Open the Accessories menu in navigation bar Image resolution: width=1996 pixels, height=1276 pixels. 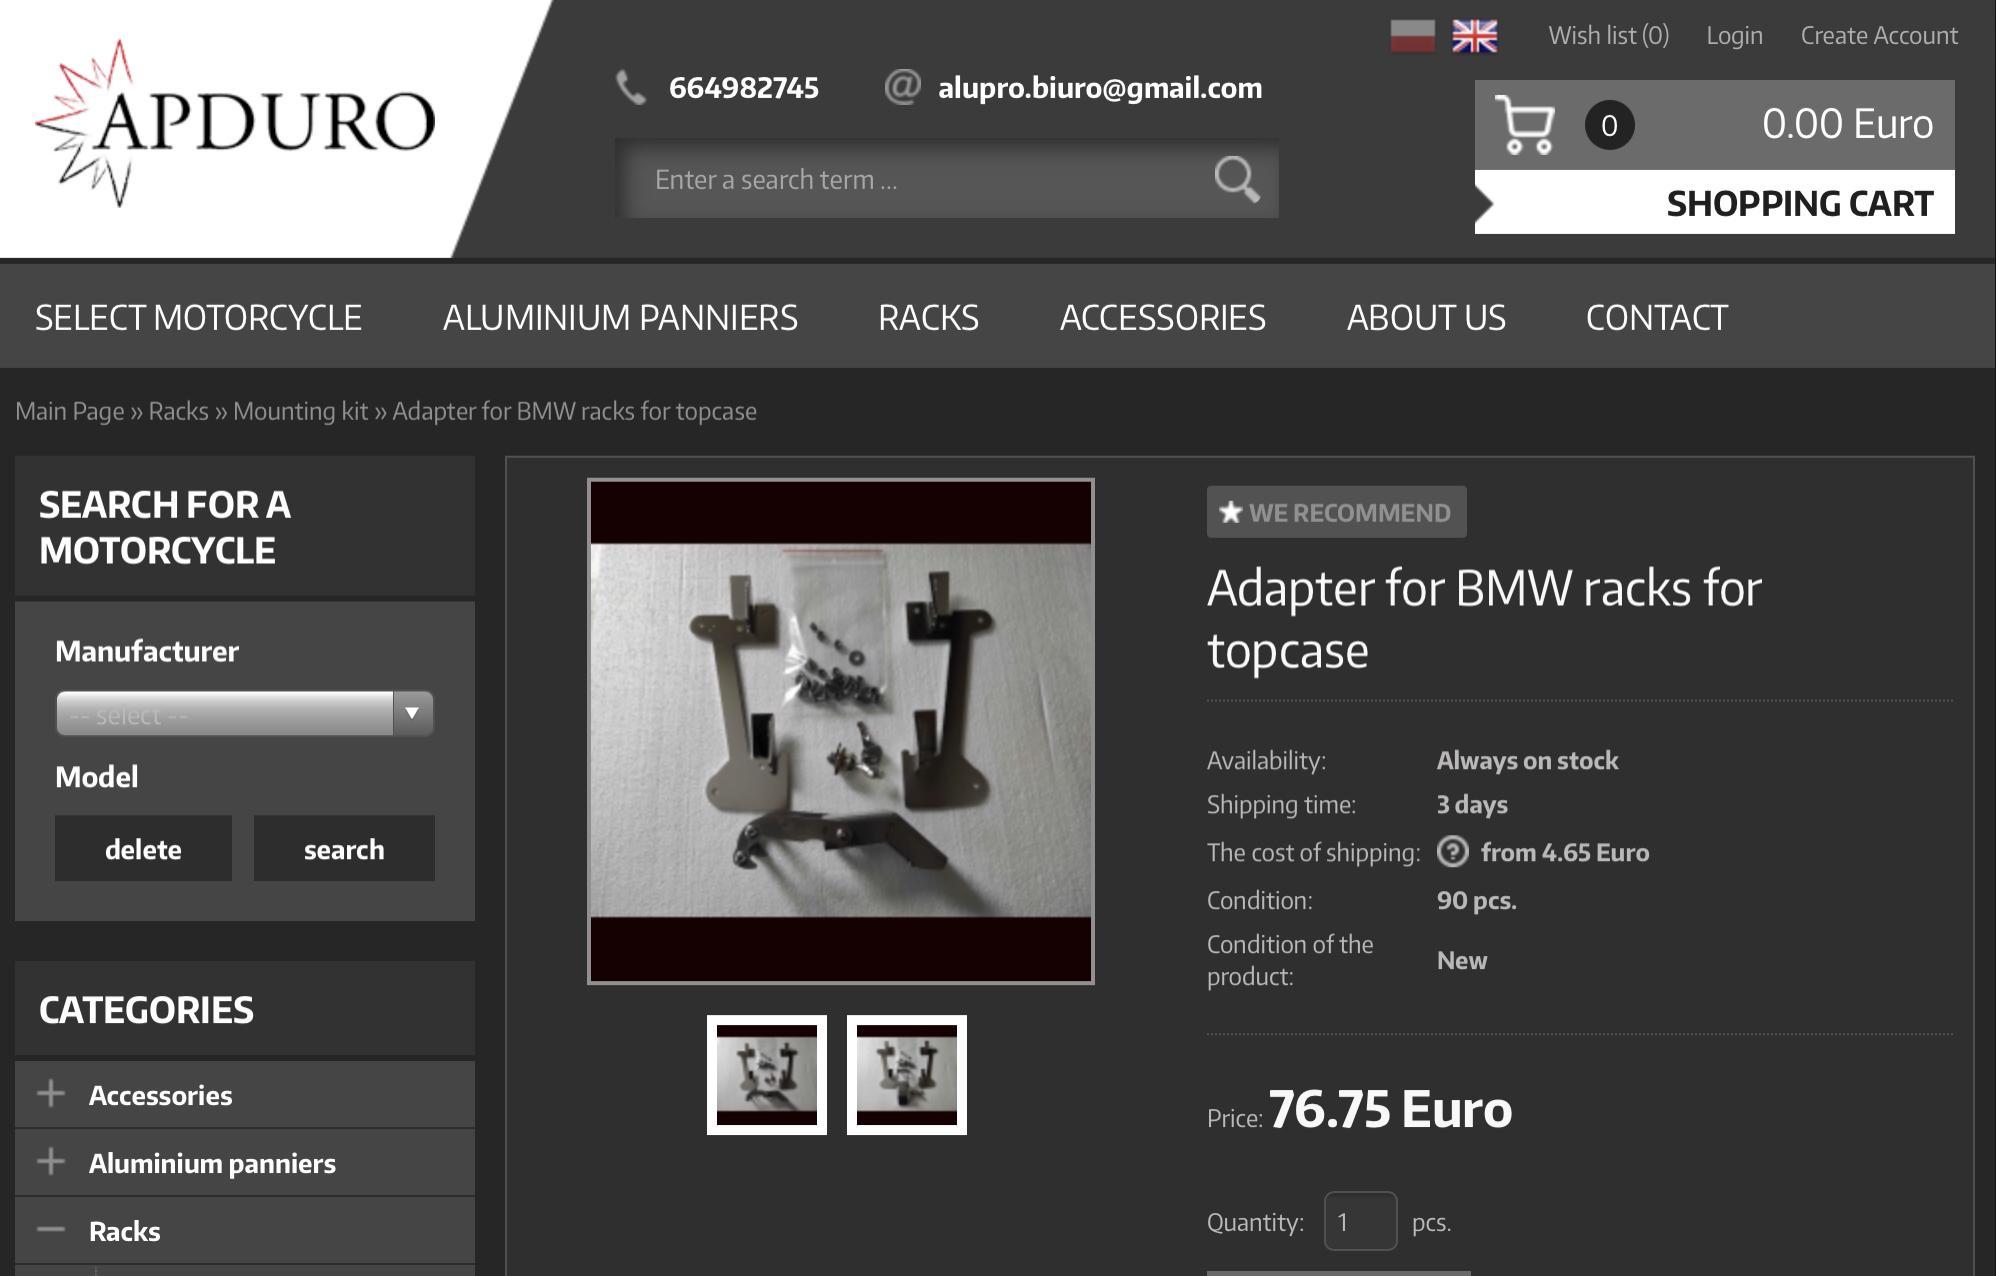point(1162,317)
